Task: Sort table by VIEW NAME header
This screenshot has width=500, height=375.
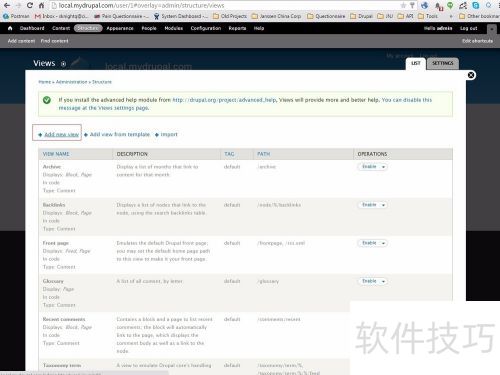Action: (56, 154)
